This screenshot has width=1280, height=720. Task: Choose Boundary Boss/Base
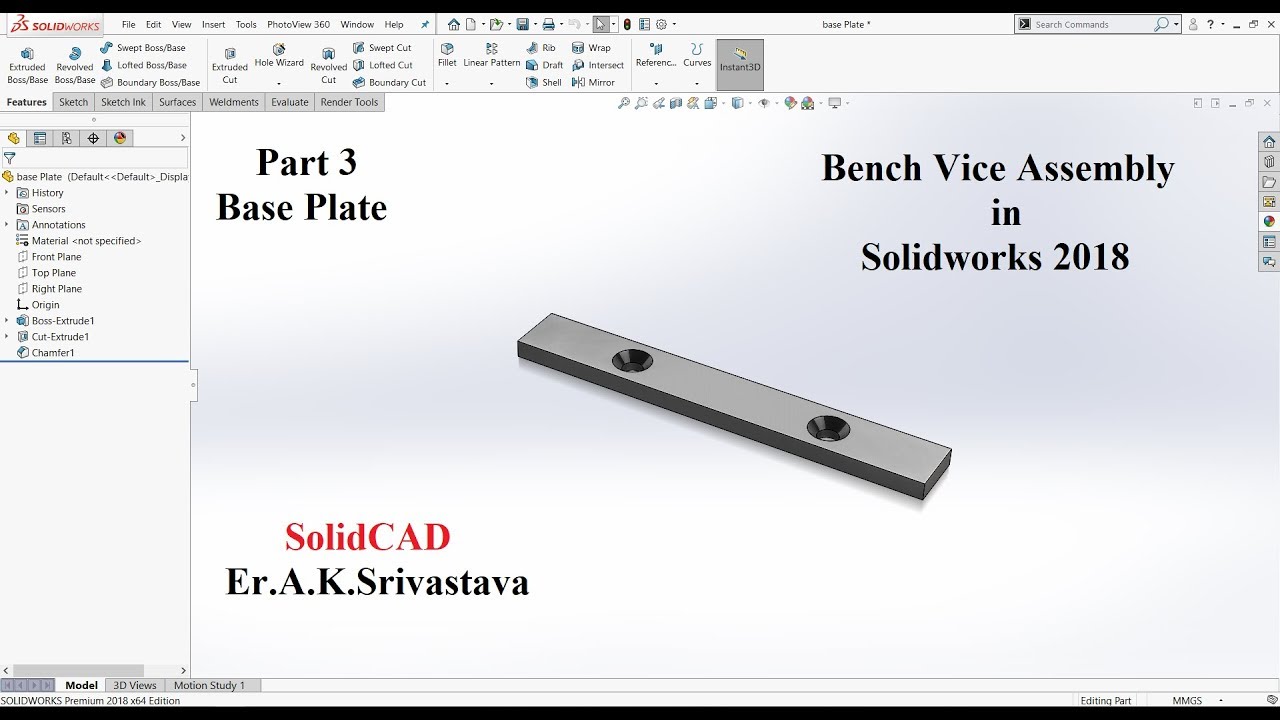pos(150,83)
